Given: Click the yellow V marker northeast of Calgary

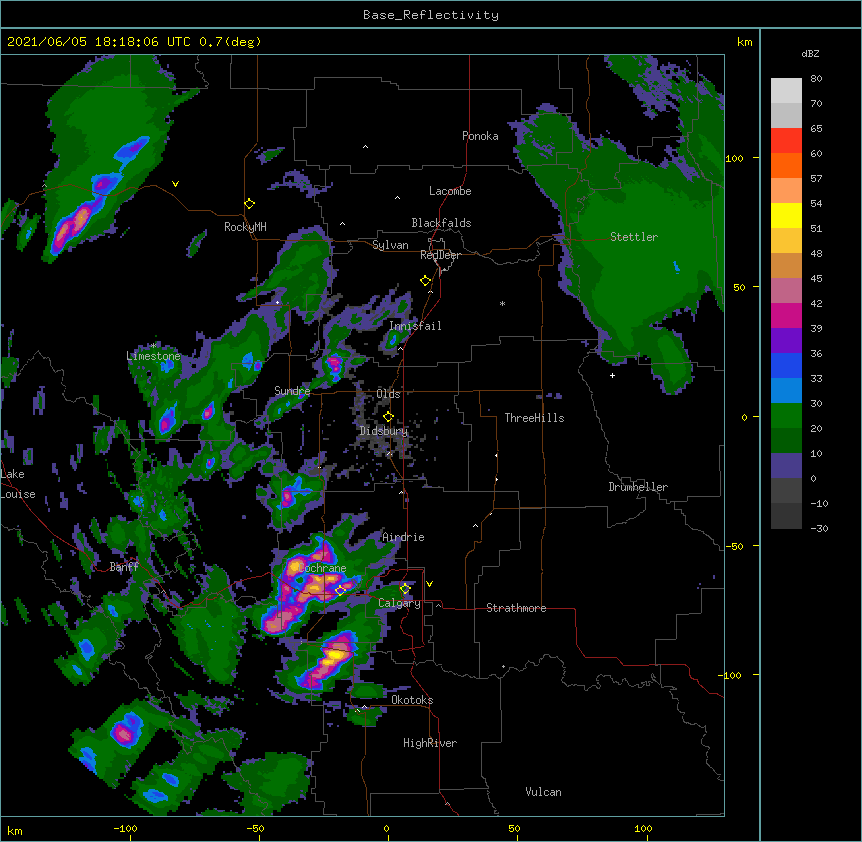Looking at the screenshot, I should [x=429, y=584].
